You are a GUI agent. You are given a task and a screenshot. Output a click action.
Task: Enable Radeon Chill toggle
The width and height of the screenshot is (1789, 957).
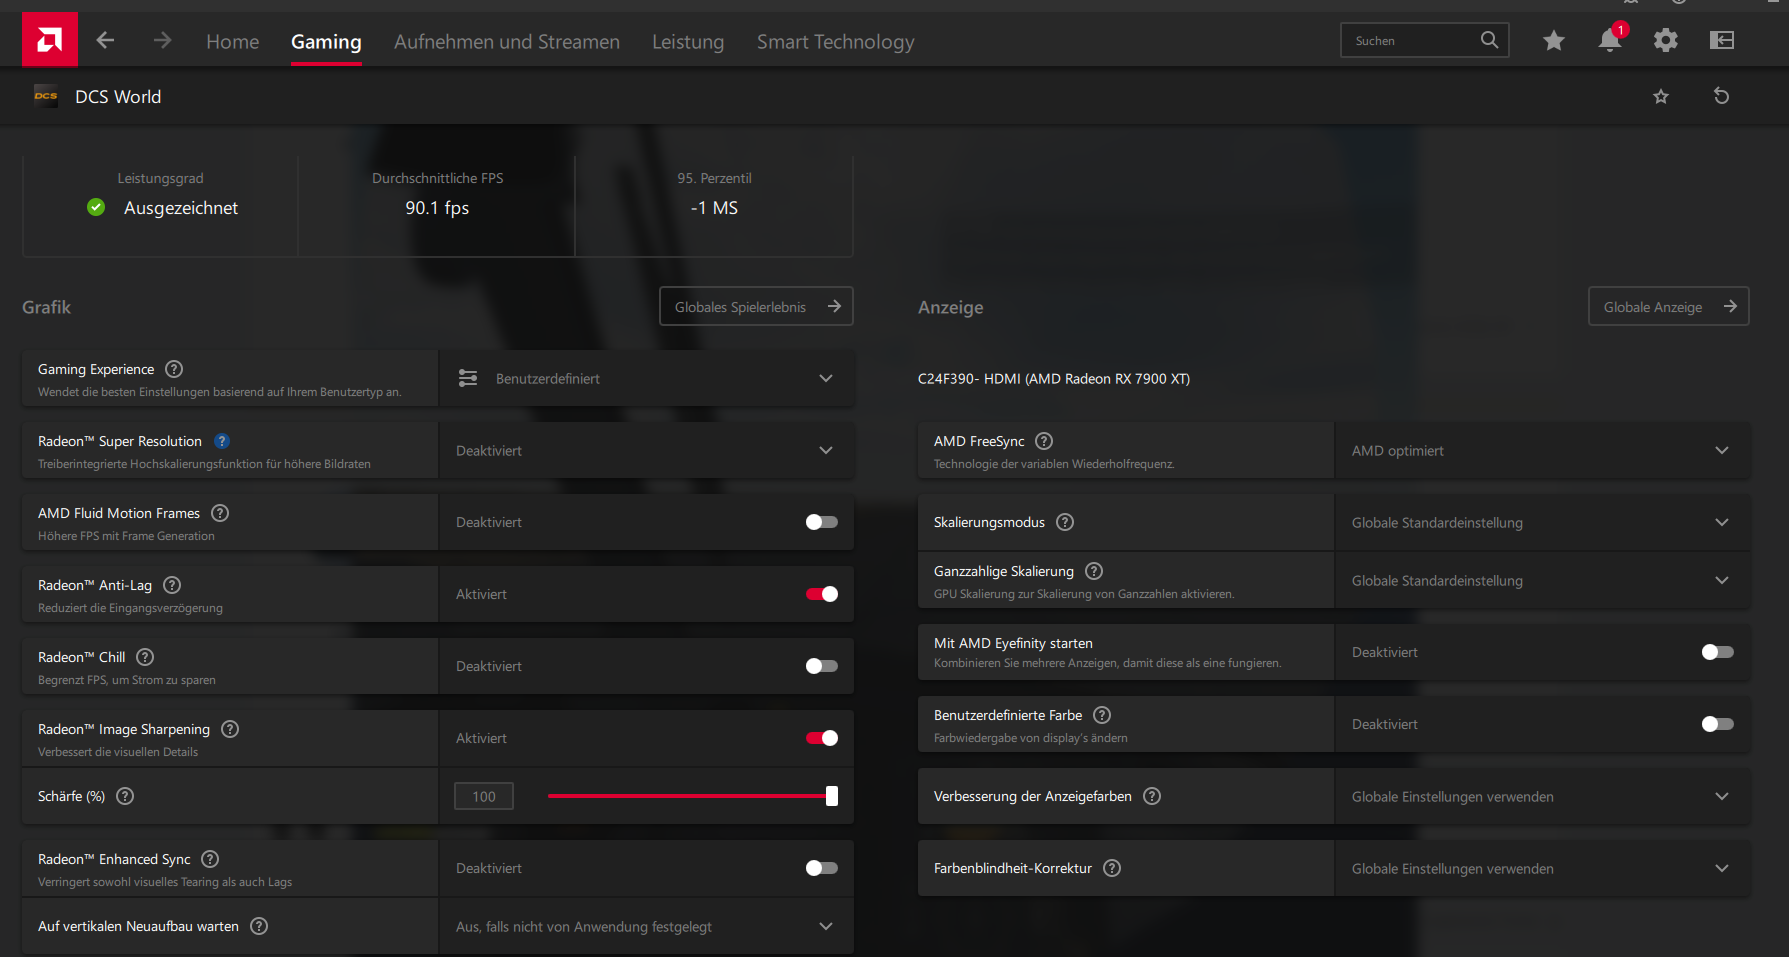[x=822, y=666]
